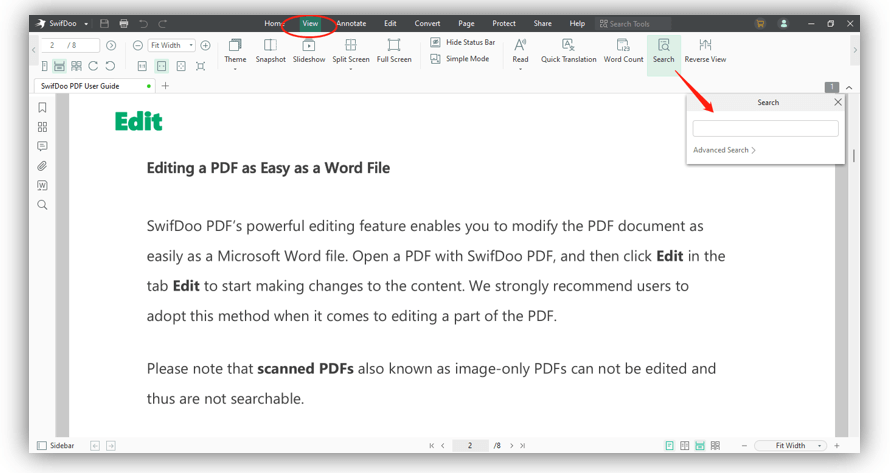Set actual size 1:1 zoom
This screenshot has height=473, width=891.
click(142, 66)
